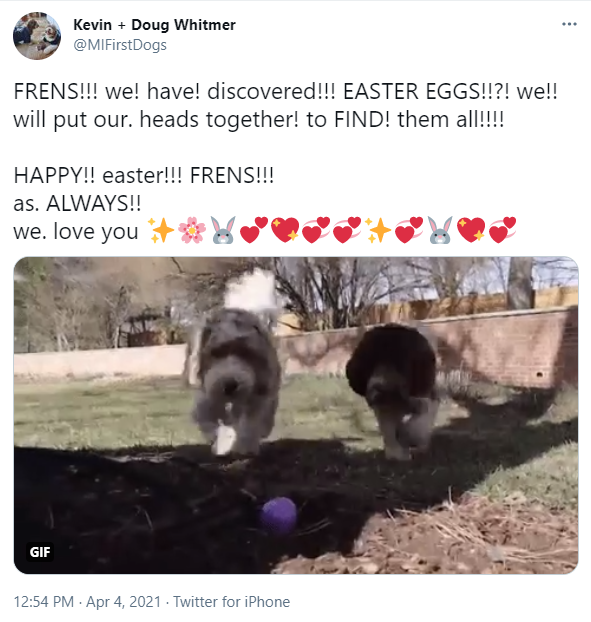Open the three-dot more options menu
Image resolution: width=591 pixels, height=622 pixels.
click(569, 24)
